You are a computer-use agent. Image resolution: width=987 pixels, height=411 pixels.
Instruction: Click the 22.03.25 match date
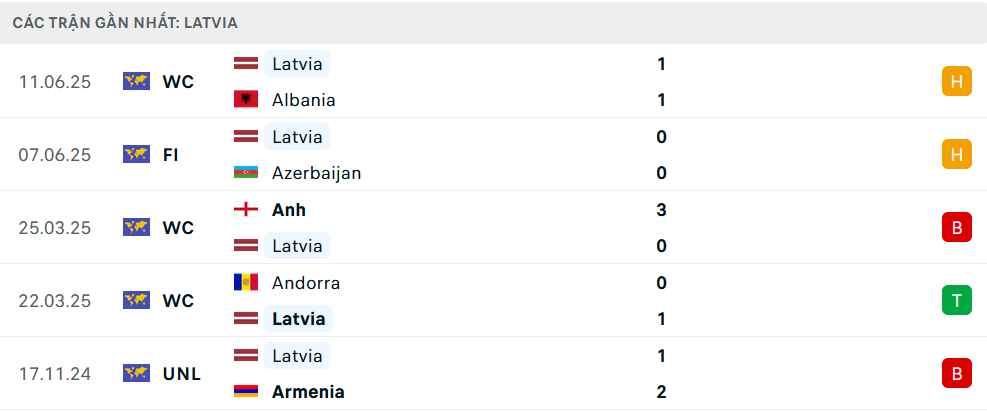pyautogui.click(x=55, y=301)
